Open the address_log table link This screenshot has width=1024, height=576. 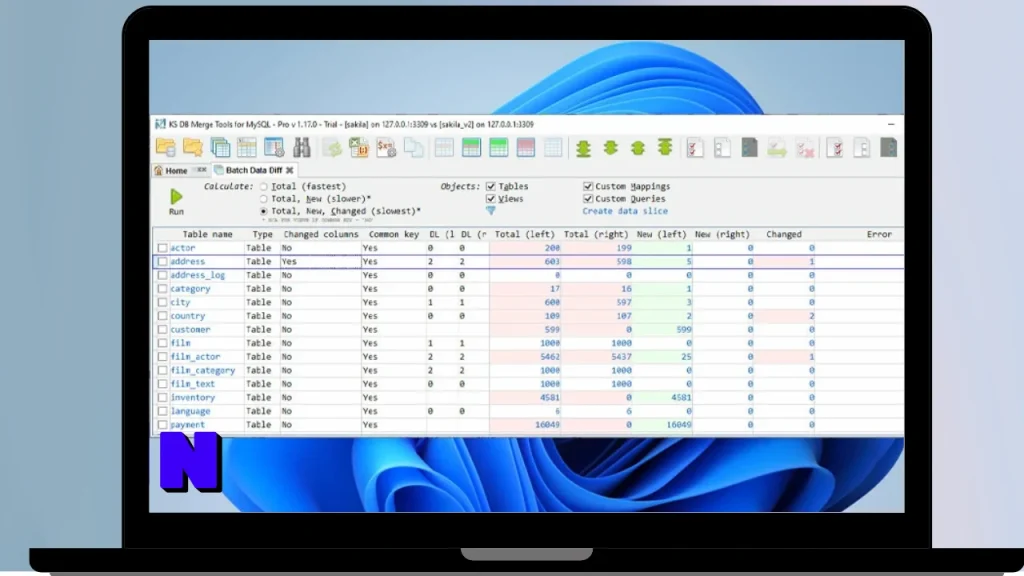coord(197,276)
